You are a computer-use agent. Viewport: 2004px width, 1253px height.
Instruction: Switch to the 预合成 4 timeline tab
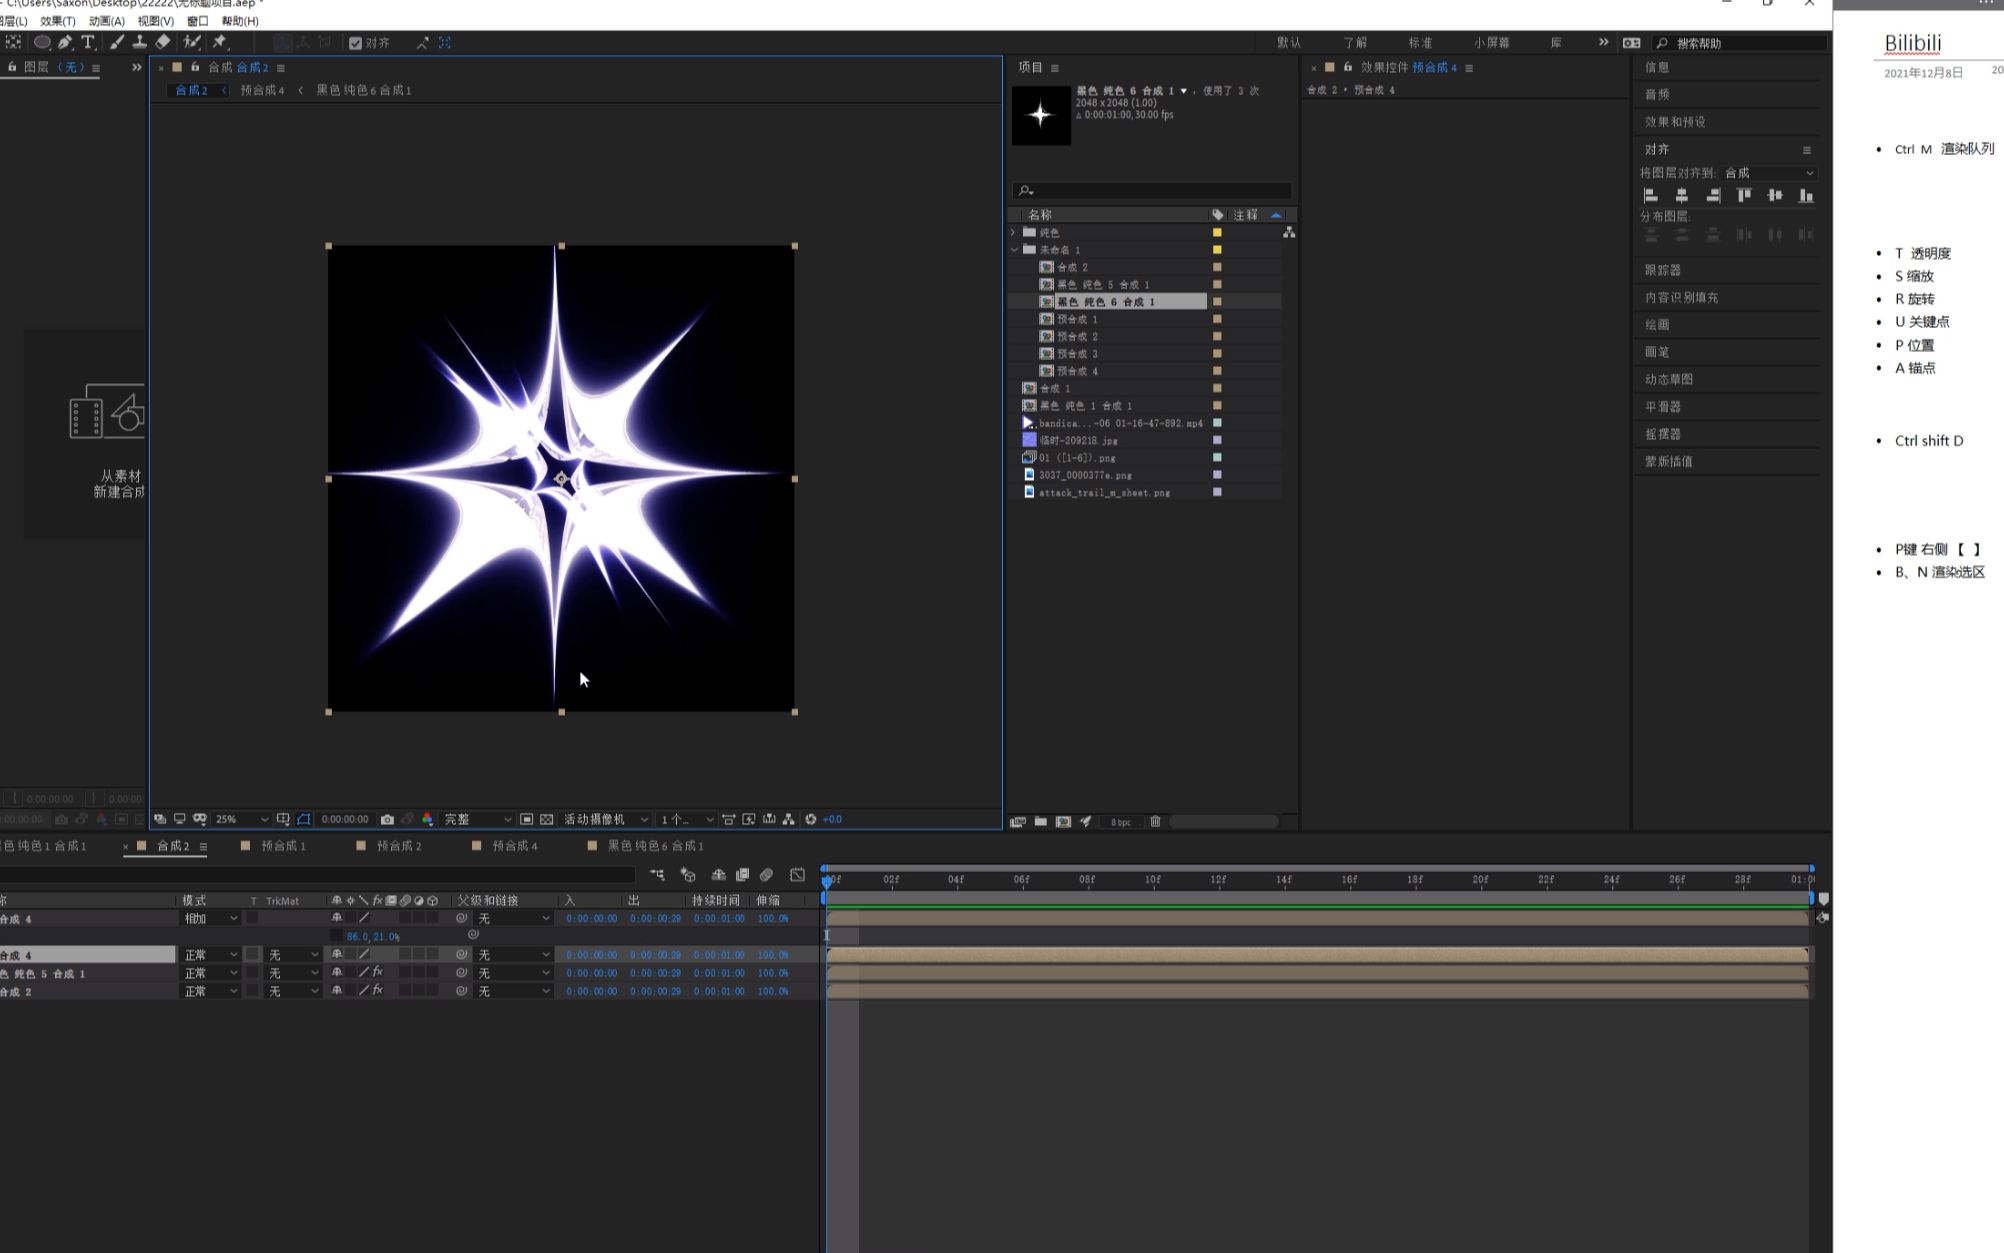(514, 846)
